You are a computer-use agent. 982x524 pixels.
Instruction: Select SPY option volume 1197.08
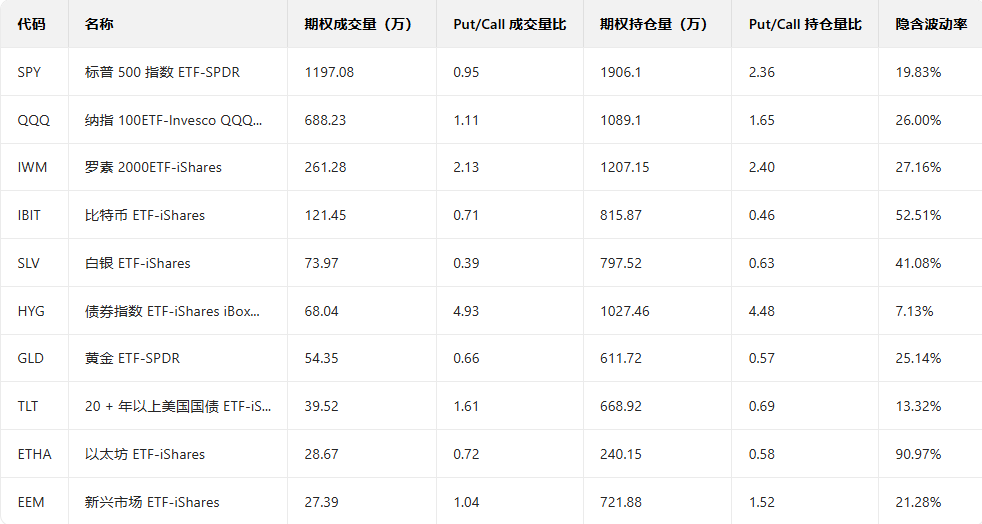tap(329, 72)
